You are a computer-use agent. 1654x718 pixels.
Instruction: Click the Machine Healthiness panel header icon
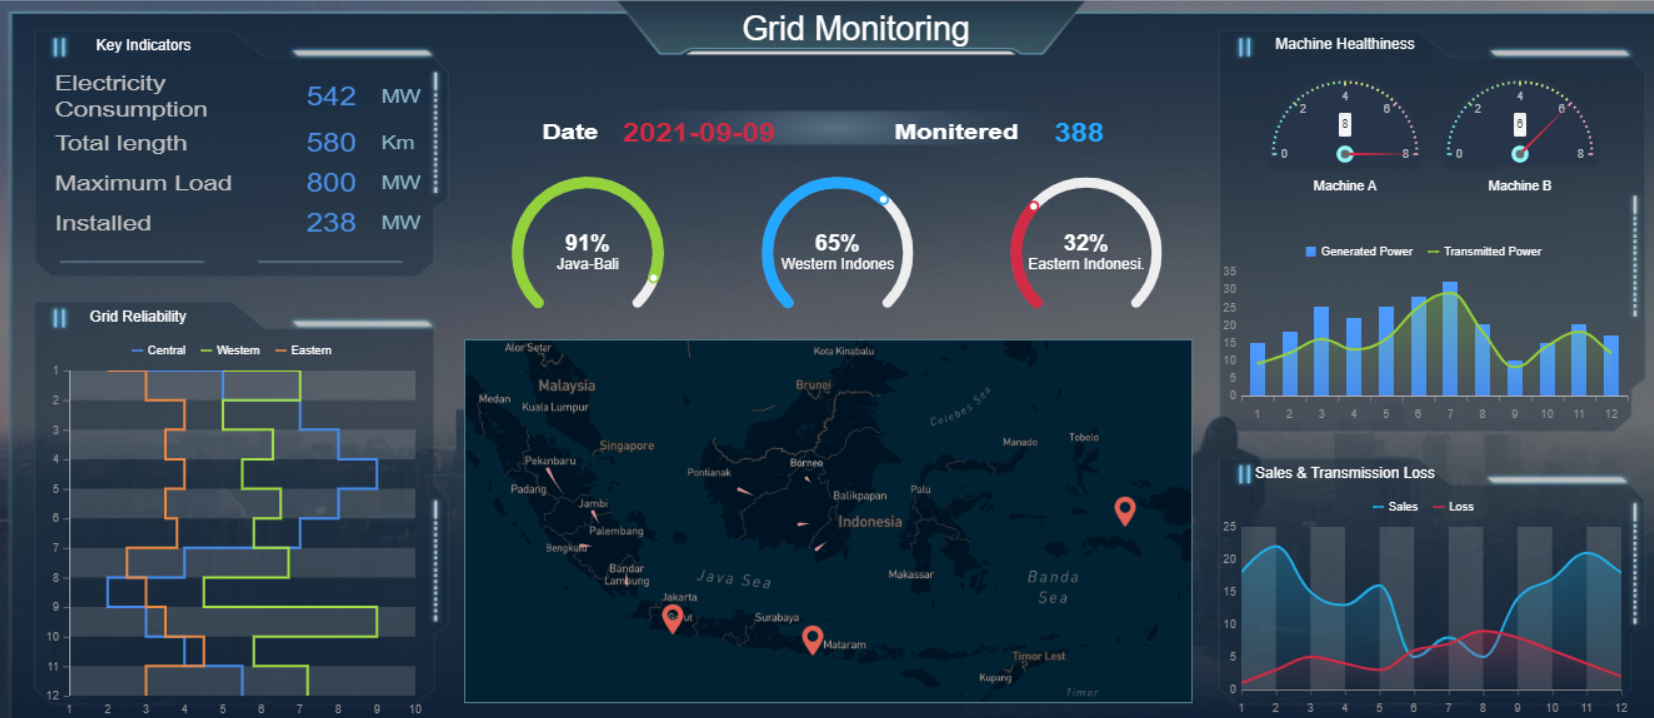[x=1244, y=47]
